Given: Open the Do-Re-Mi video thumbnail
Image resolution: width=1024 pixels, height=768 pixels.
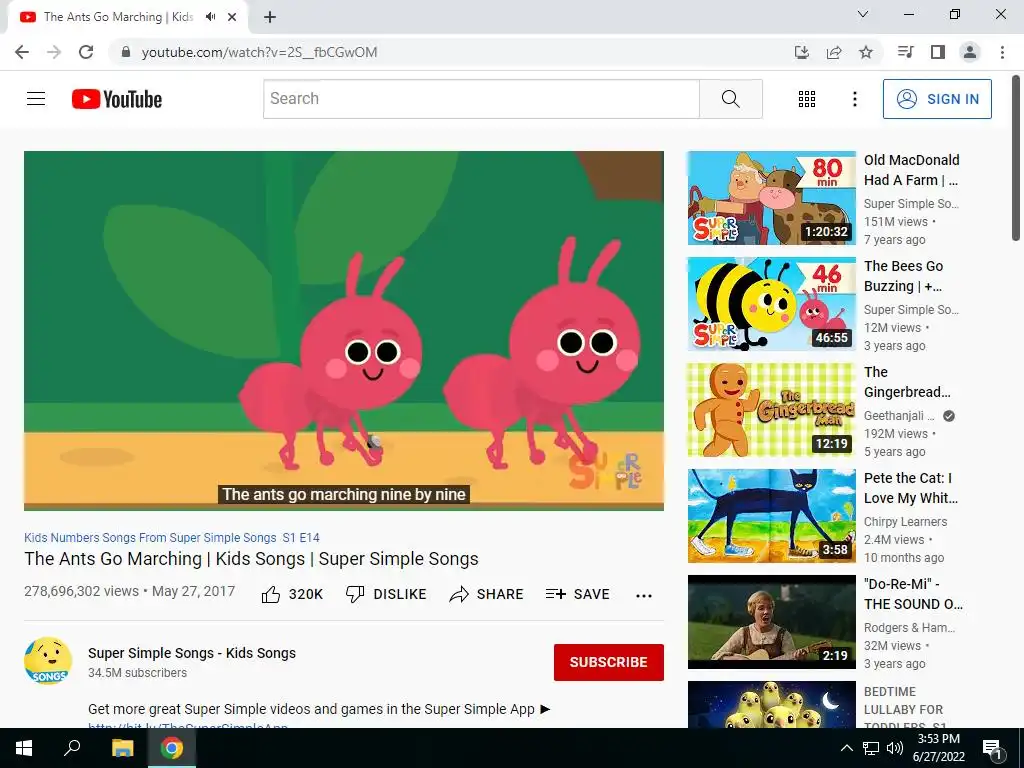Looking at the screenshot, I should [771, 622].
